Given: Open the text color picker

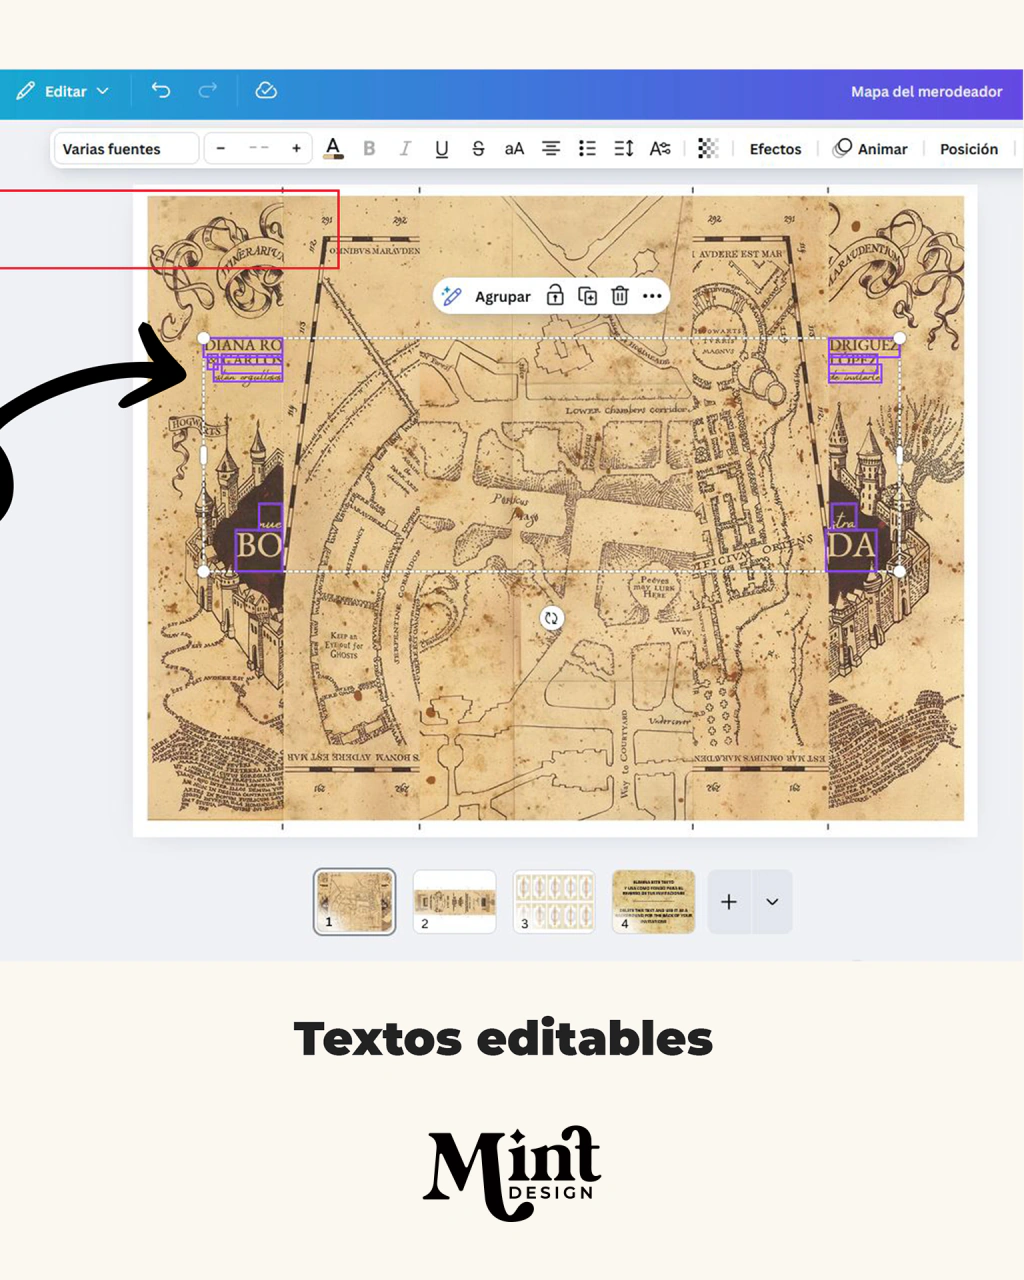Looking at the screenshot, I should 333,149.
